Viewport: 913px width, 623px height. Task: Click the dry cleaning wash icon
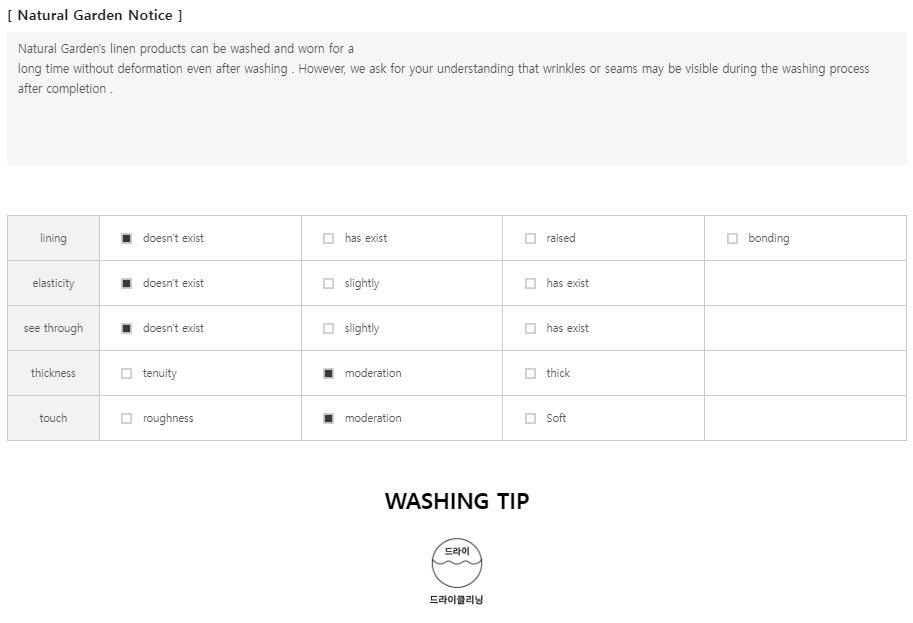tap(456, 564)
